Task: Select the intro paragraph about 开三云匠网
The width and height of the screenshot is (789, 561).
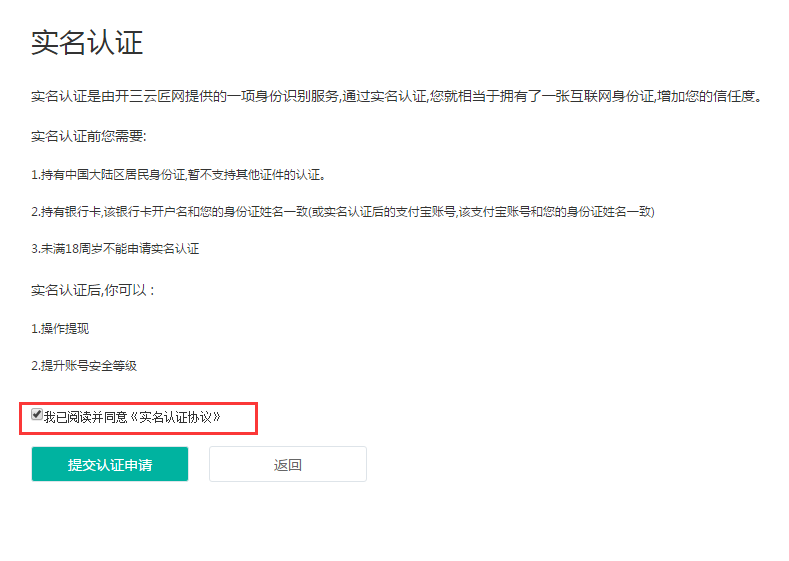Action: click(x=398, y=96)
